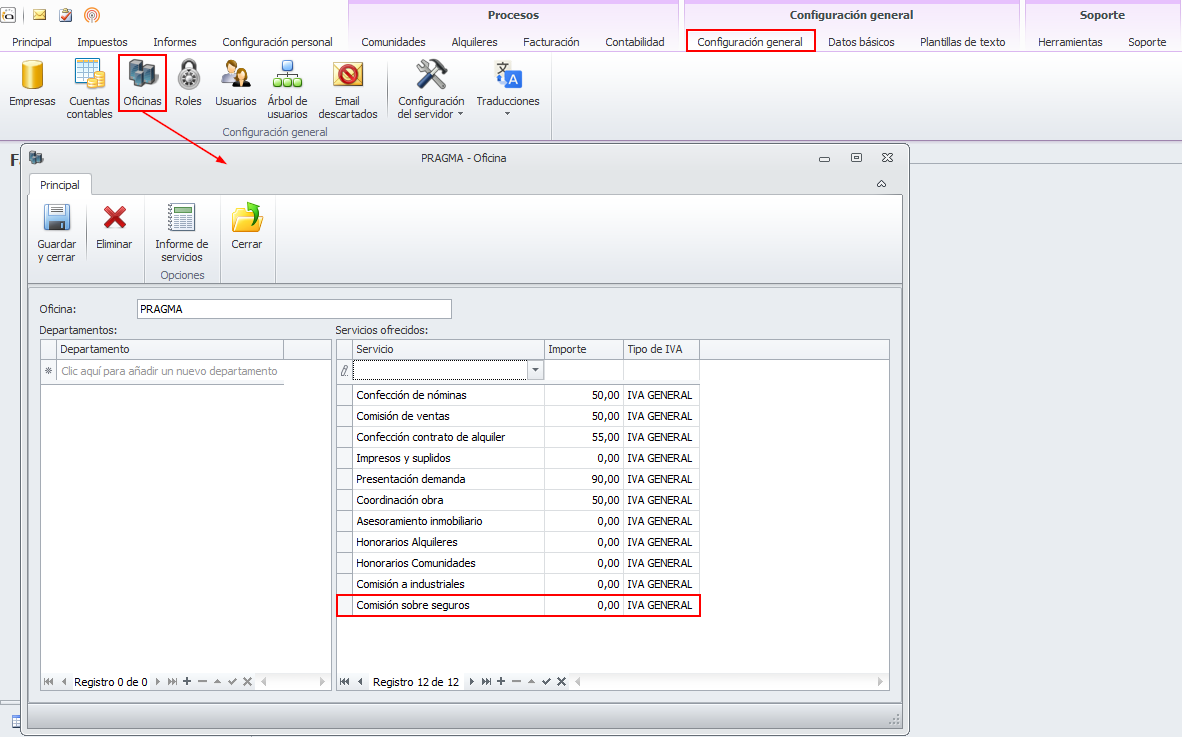Confirm edit with checkmark in services navigator
The image size is (1182, 737).
pos(547,681)
